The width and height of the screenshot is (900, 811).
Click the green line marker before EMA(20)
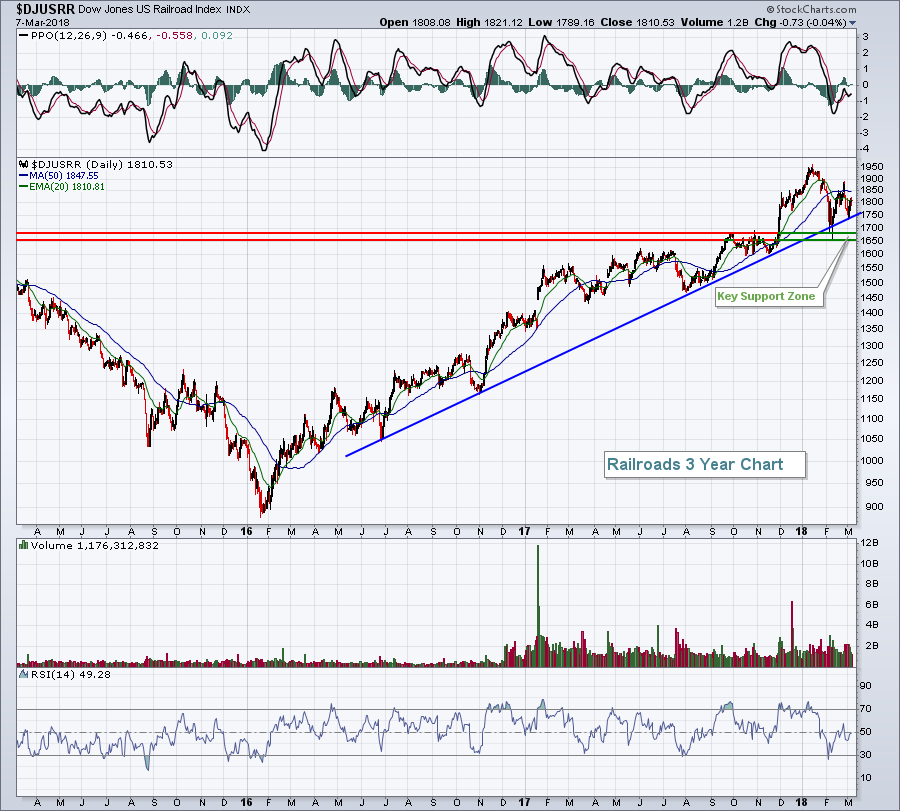(24, 187)
